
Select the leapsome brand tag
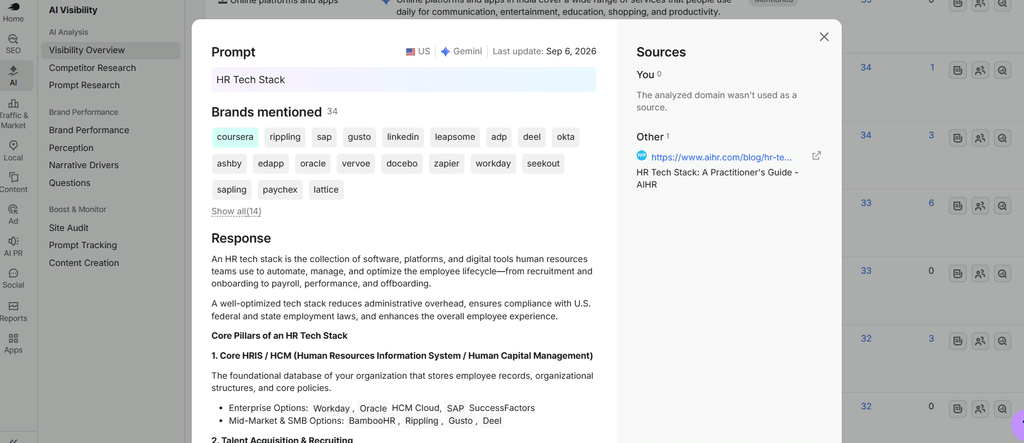point(455,137)
